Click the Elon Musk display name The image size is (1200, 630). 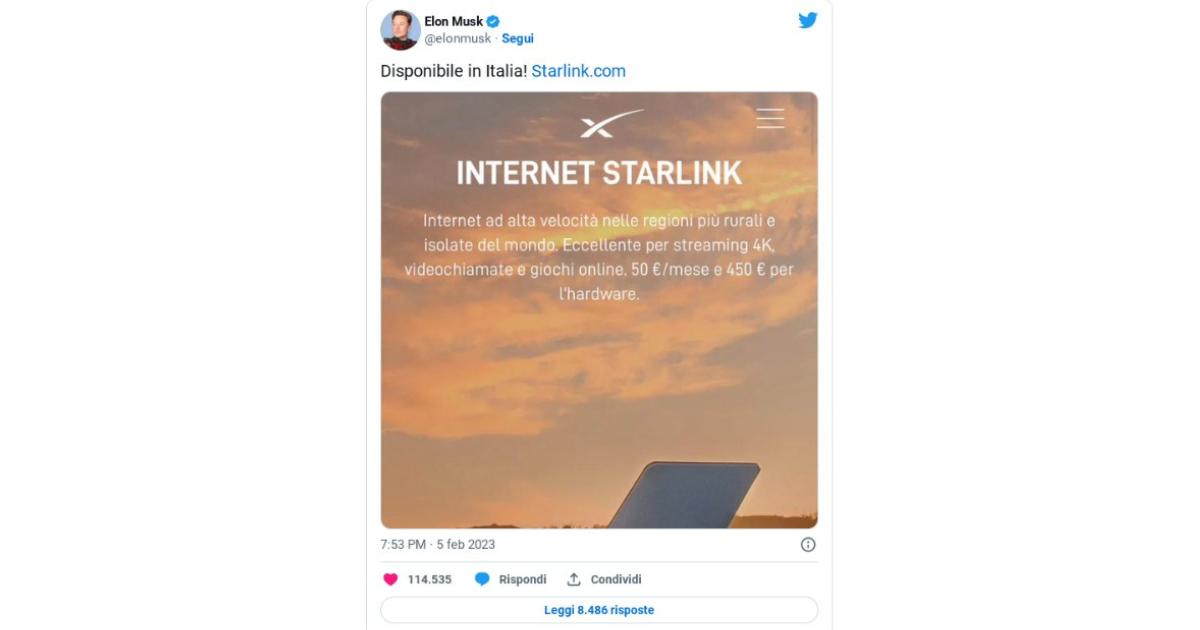point(453,21)
